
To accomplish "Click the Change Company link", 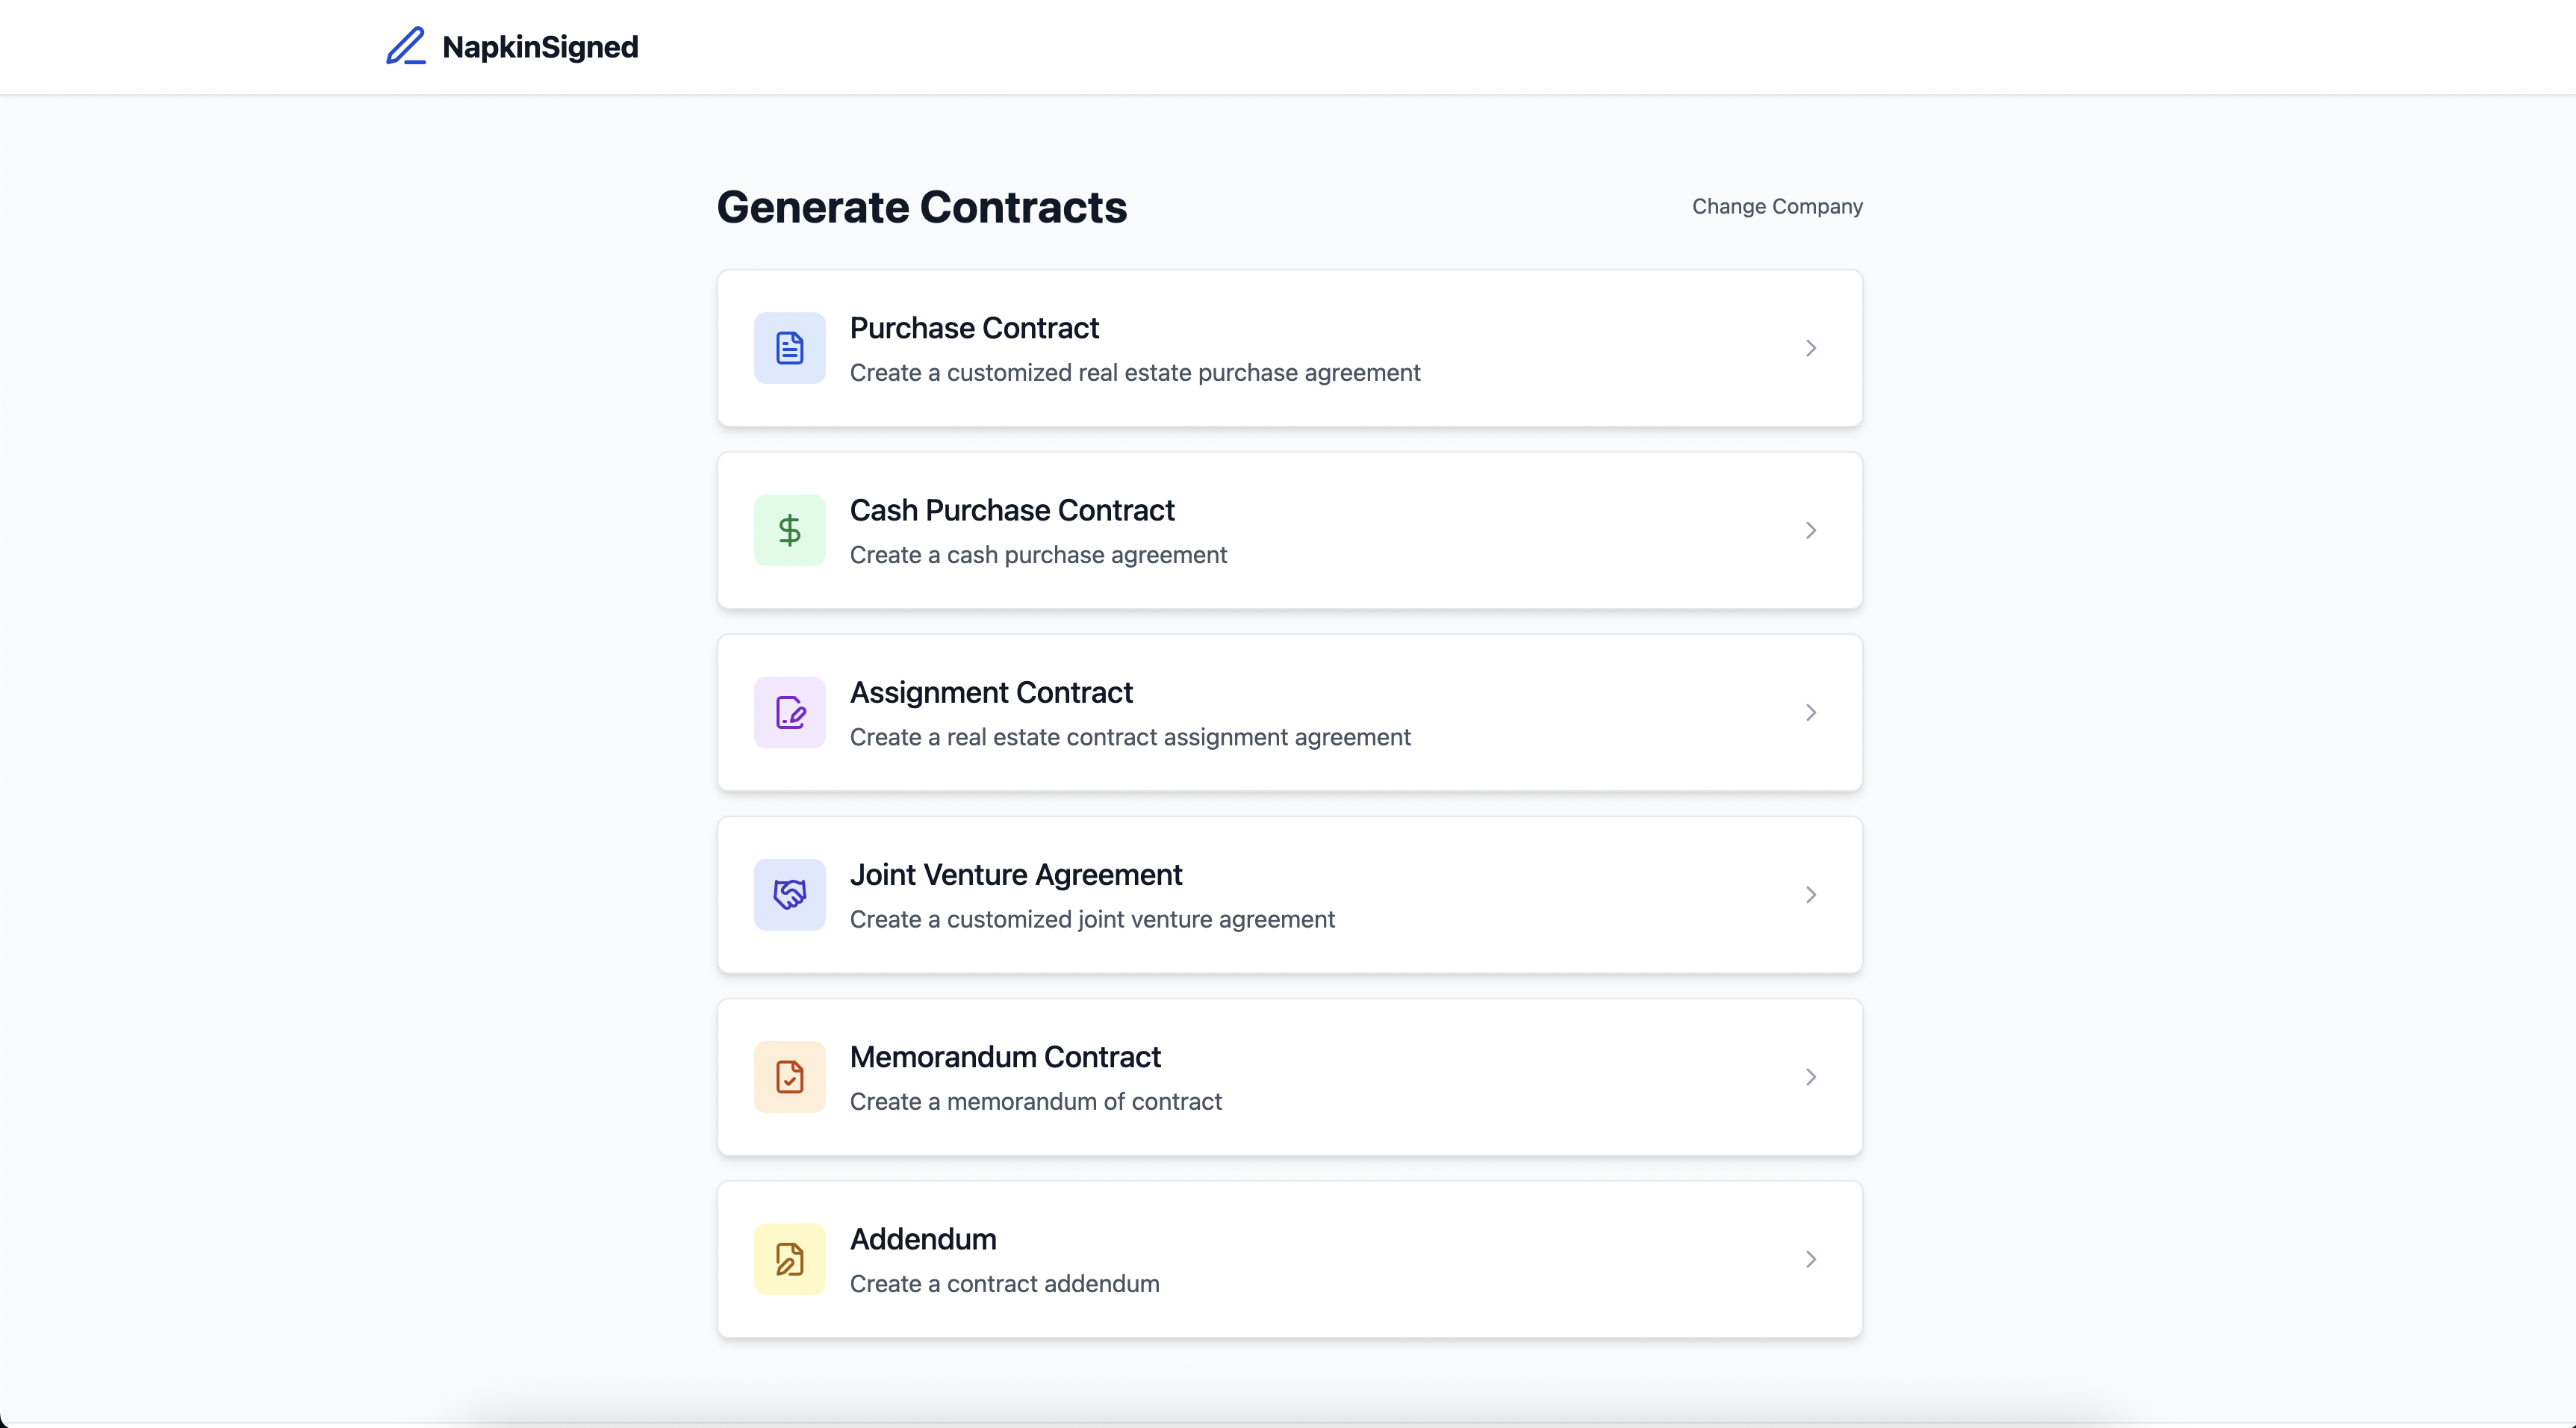I will point(1776,206).
